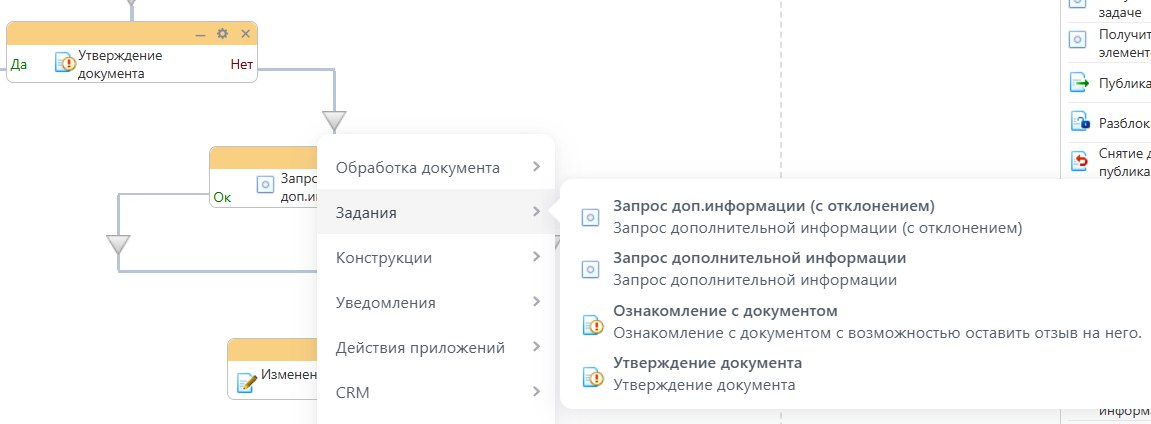Select the Снятие публикации red-arrow icon
This screenshot has width=1151, height=424.
[1079, 161]
